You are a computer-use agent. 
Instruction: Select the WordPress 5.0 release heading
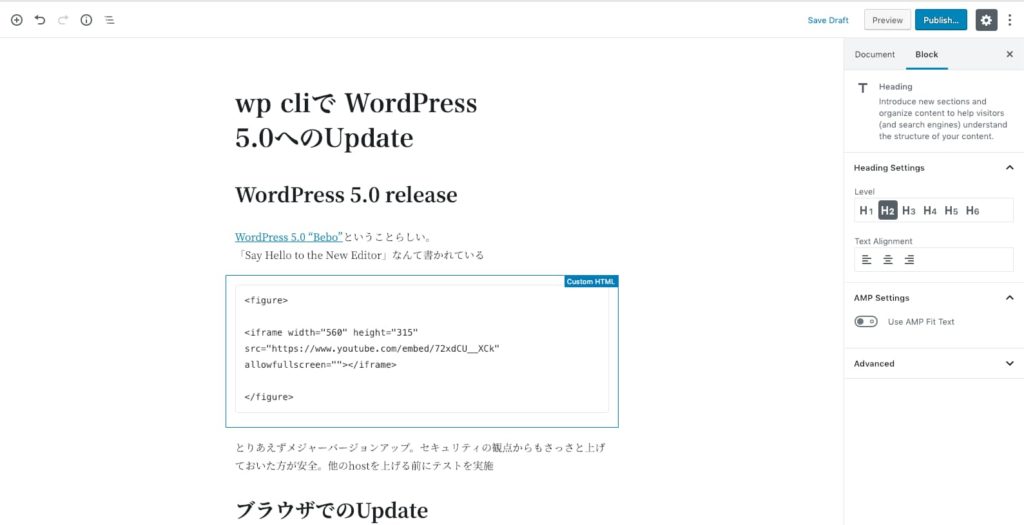[345, 195]
